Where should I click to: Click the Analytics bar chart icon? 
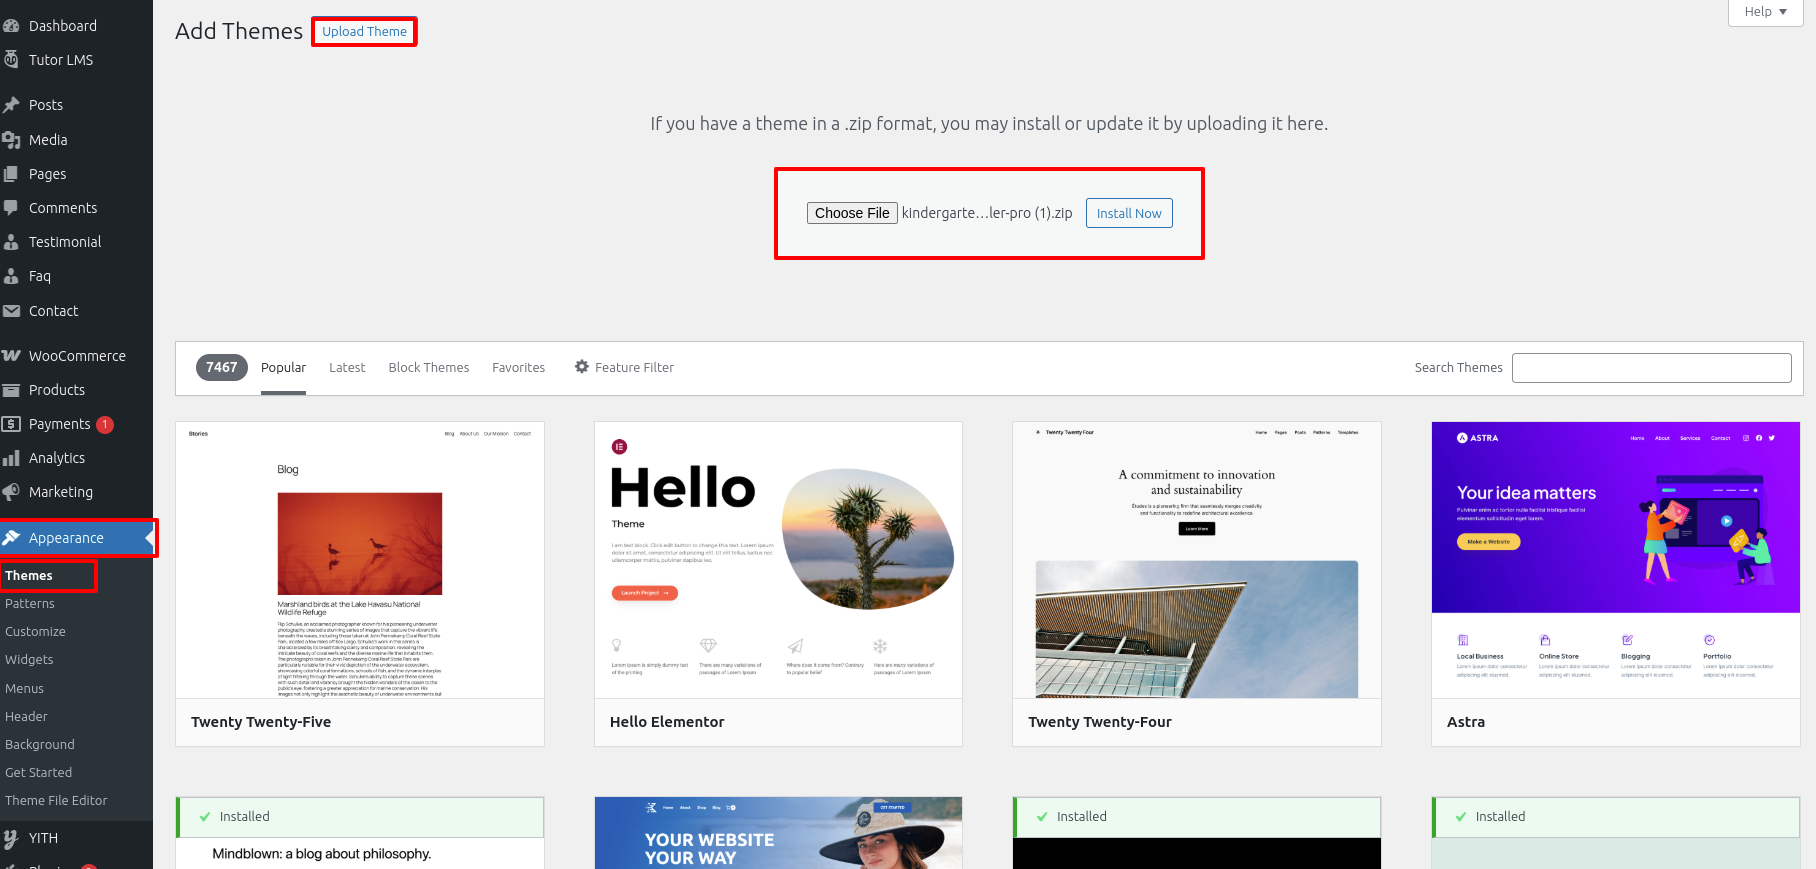pyautogui.click(x=12, y=458)
